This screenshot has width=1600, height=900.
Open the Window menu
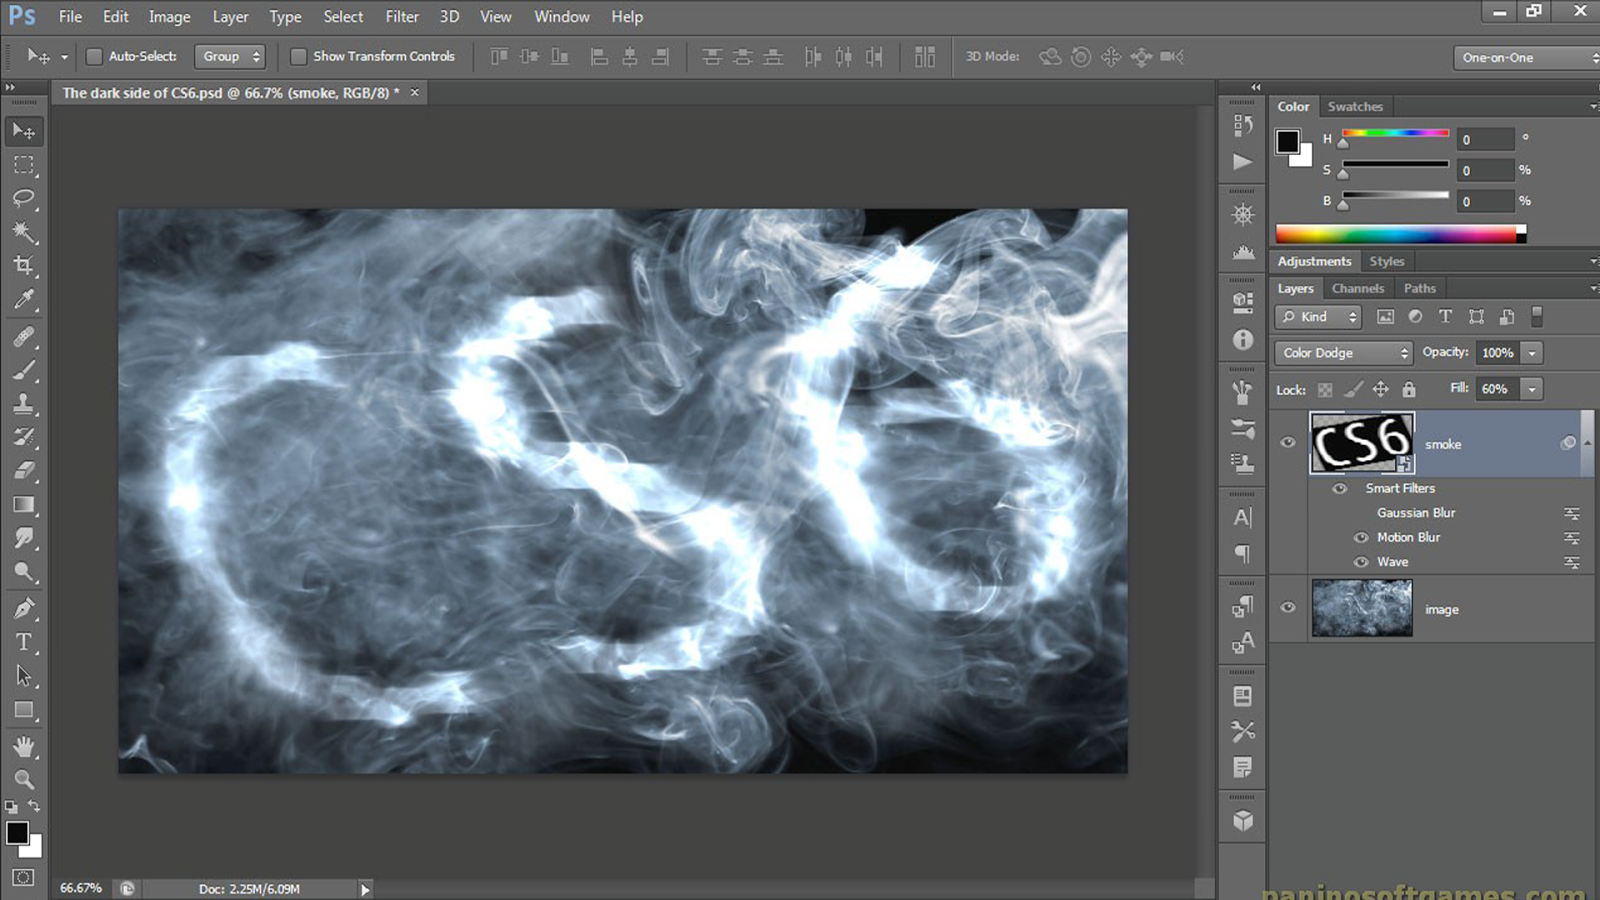562,17
